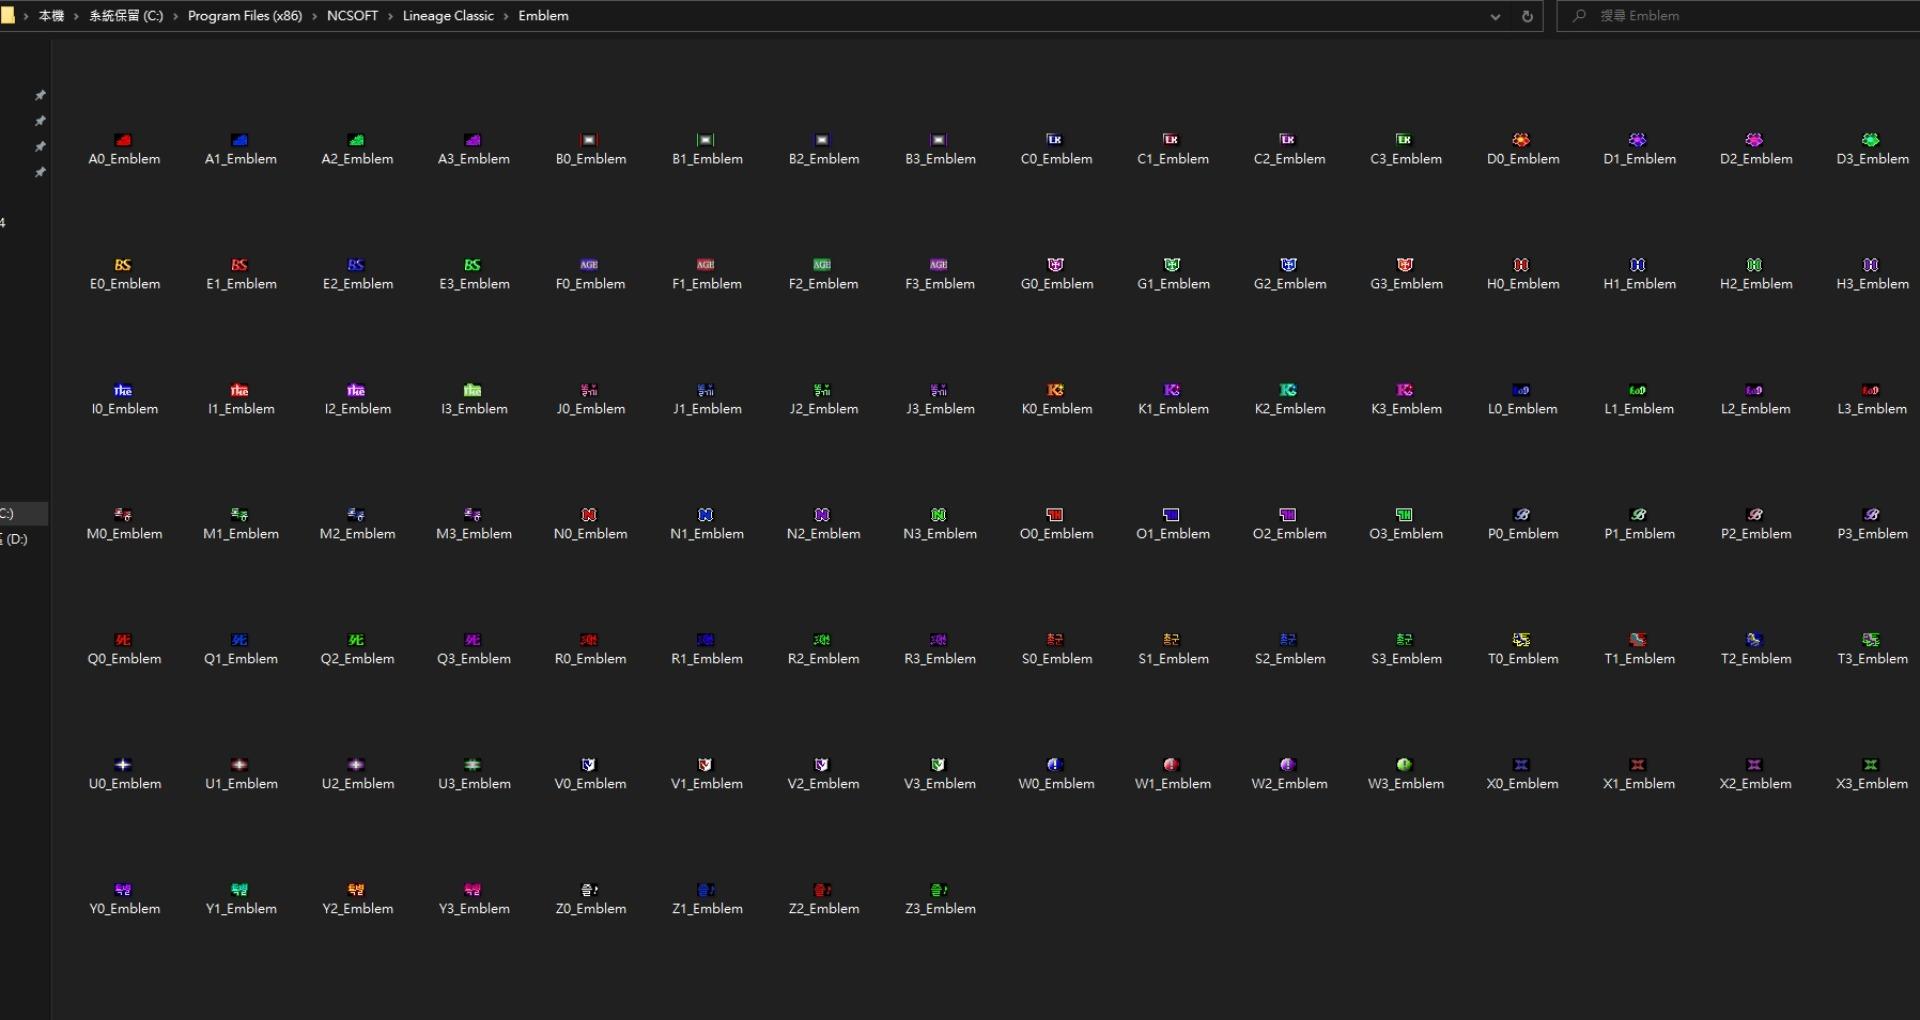The image size is (1920, 1020).
Task: Click the folder icon in address bar
Action: [x=7, y=16]
